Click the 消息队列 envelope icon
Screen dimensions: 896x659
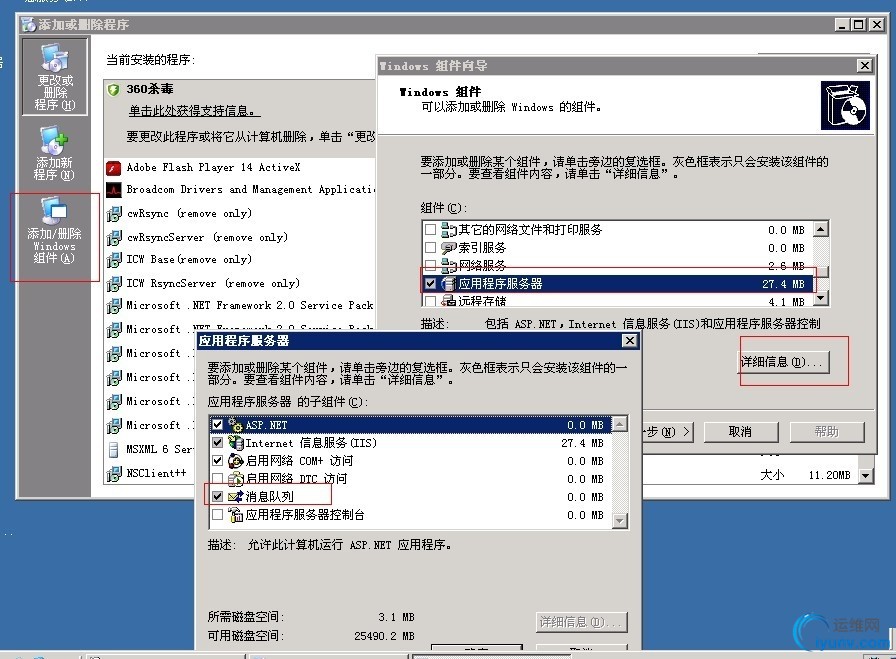(x=235, y=497)
